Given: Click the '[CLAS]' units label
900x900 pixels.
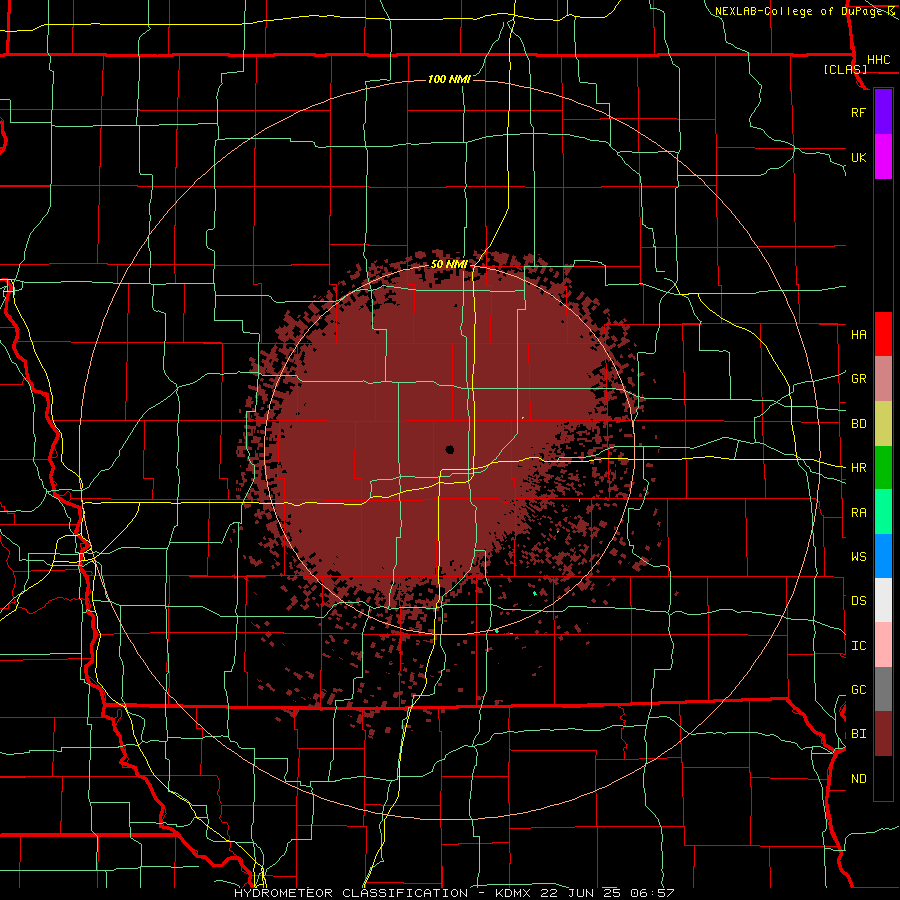Looking at the screenshot, I should (845, 69).
